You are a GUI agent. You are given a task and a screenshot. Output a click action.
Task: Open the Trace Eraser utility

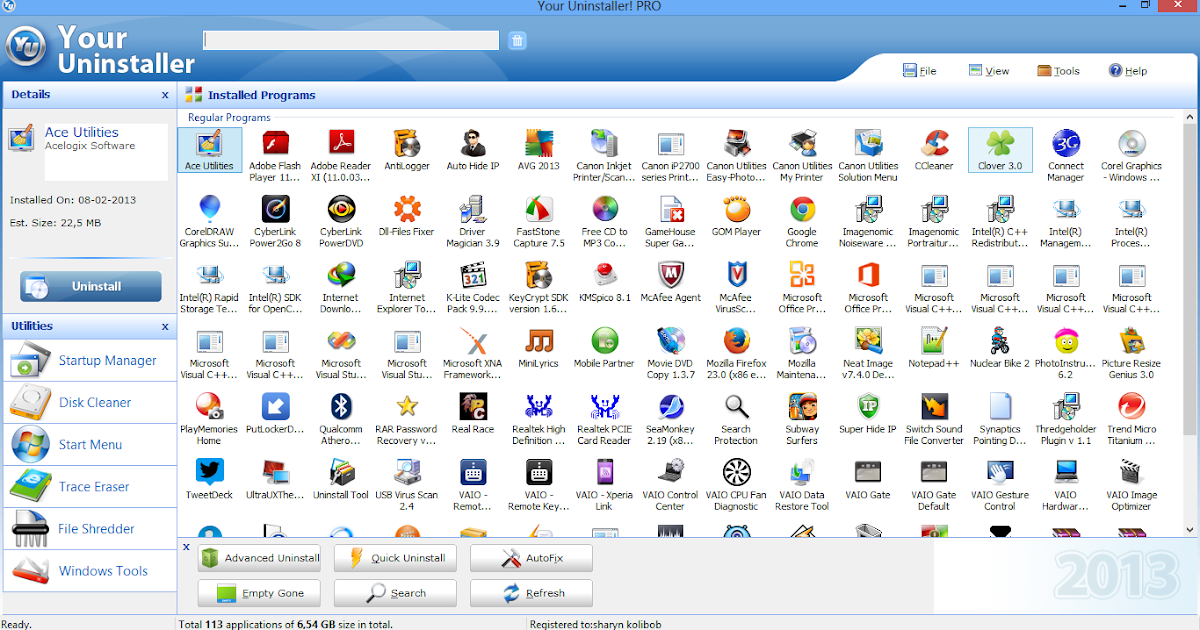(89, 486)
